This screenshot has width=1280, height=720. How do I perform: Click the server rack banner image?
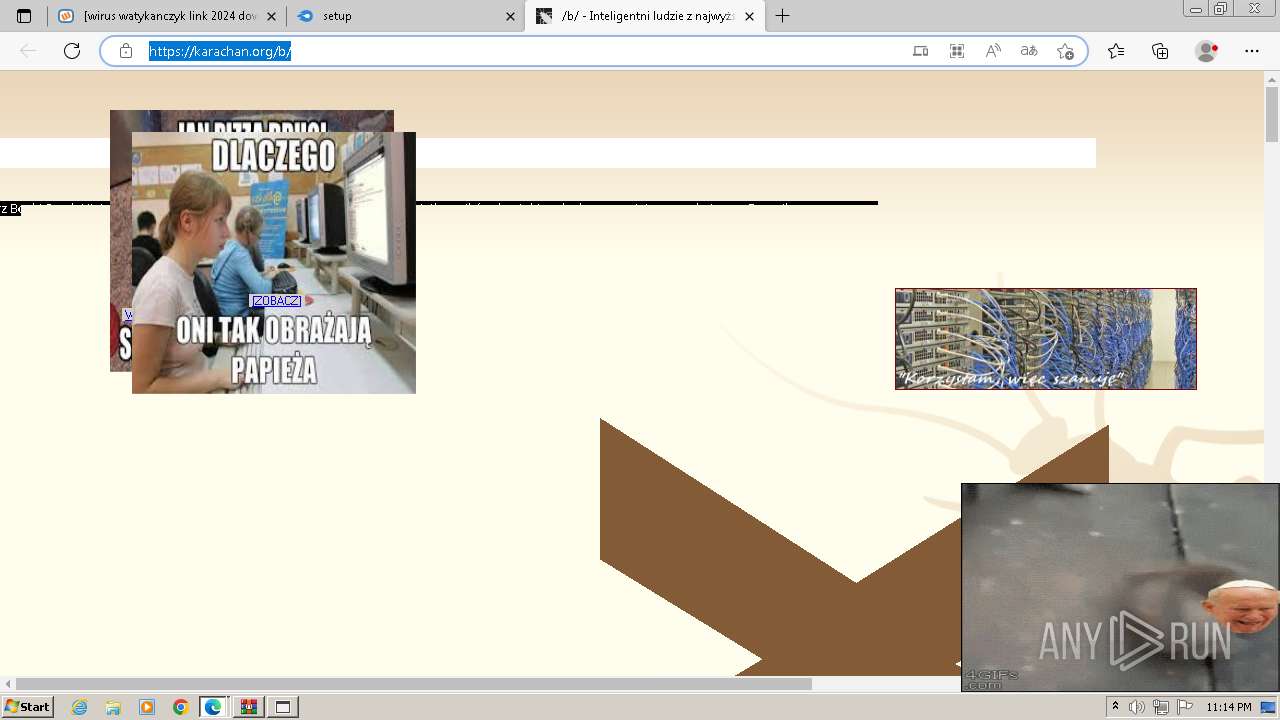[x=1046, y=339]
